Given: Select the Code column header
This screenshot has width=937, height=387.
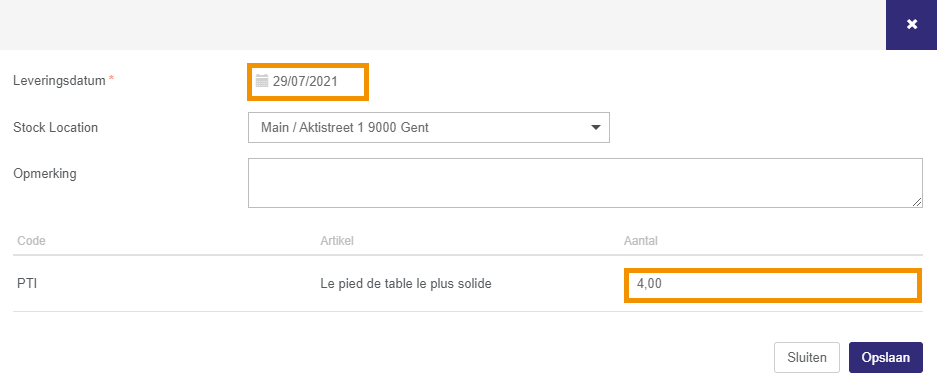Looking at the screenshot, I should 32,241.
